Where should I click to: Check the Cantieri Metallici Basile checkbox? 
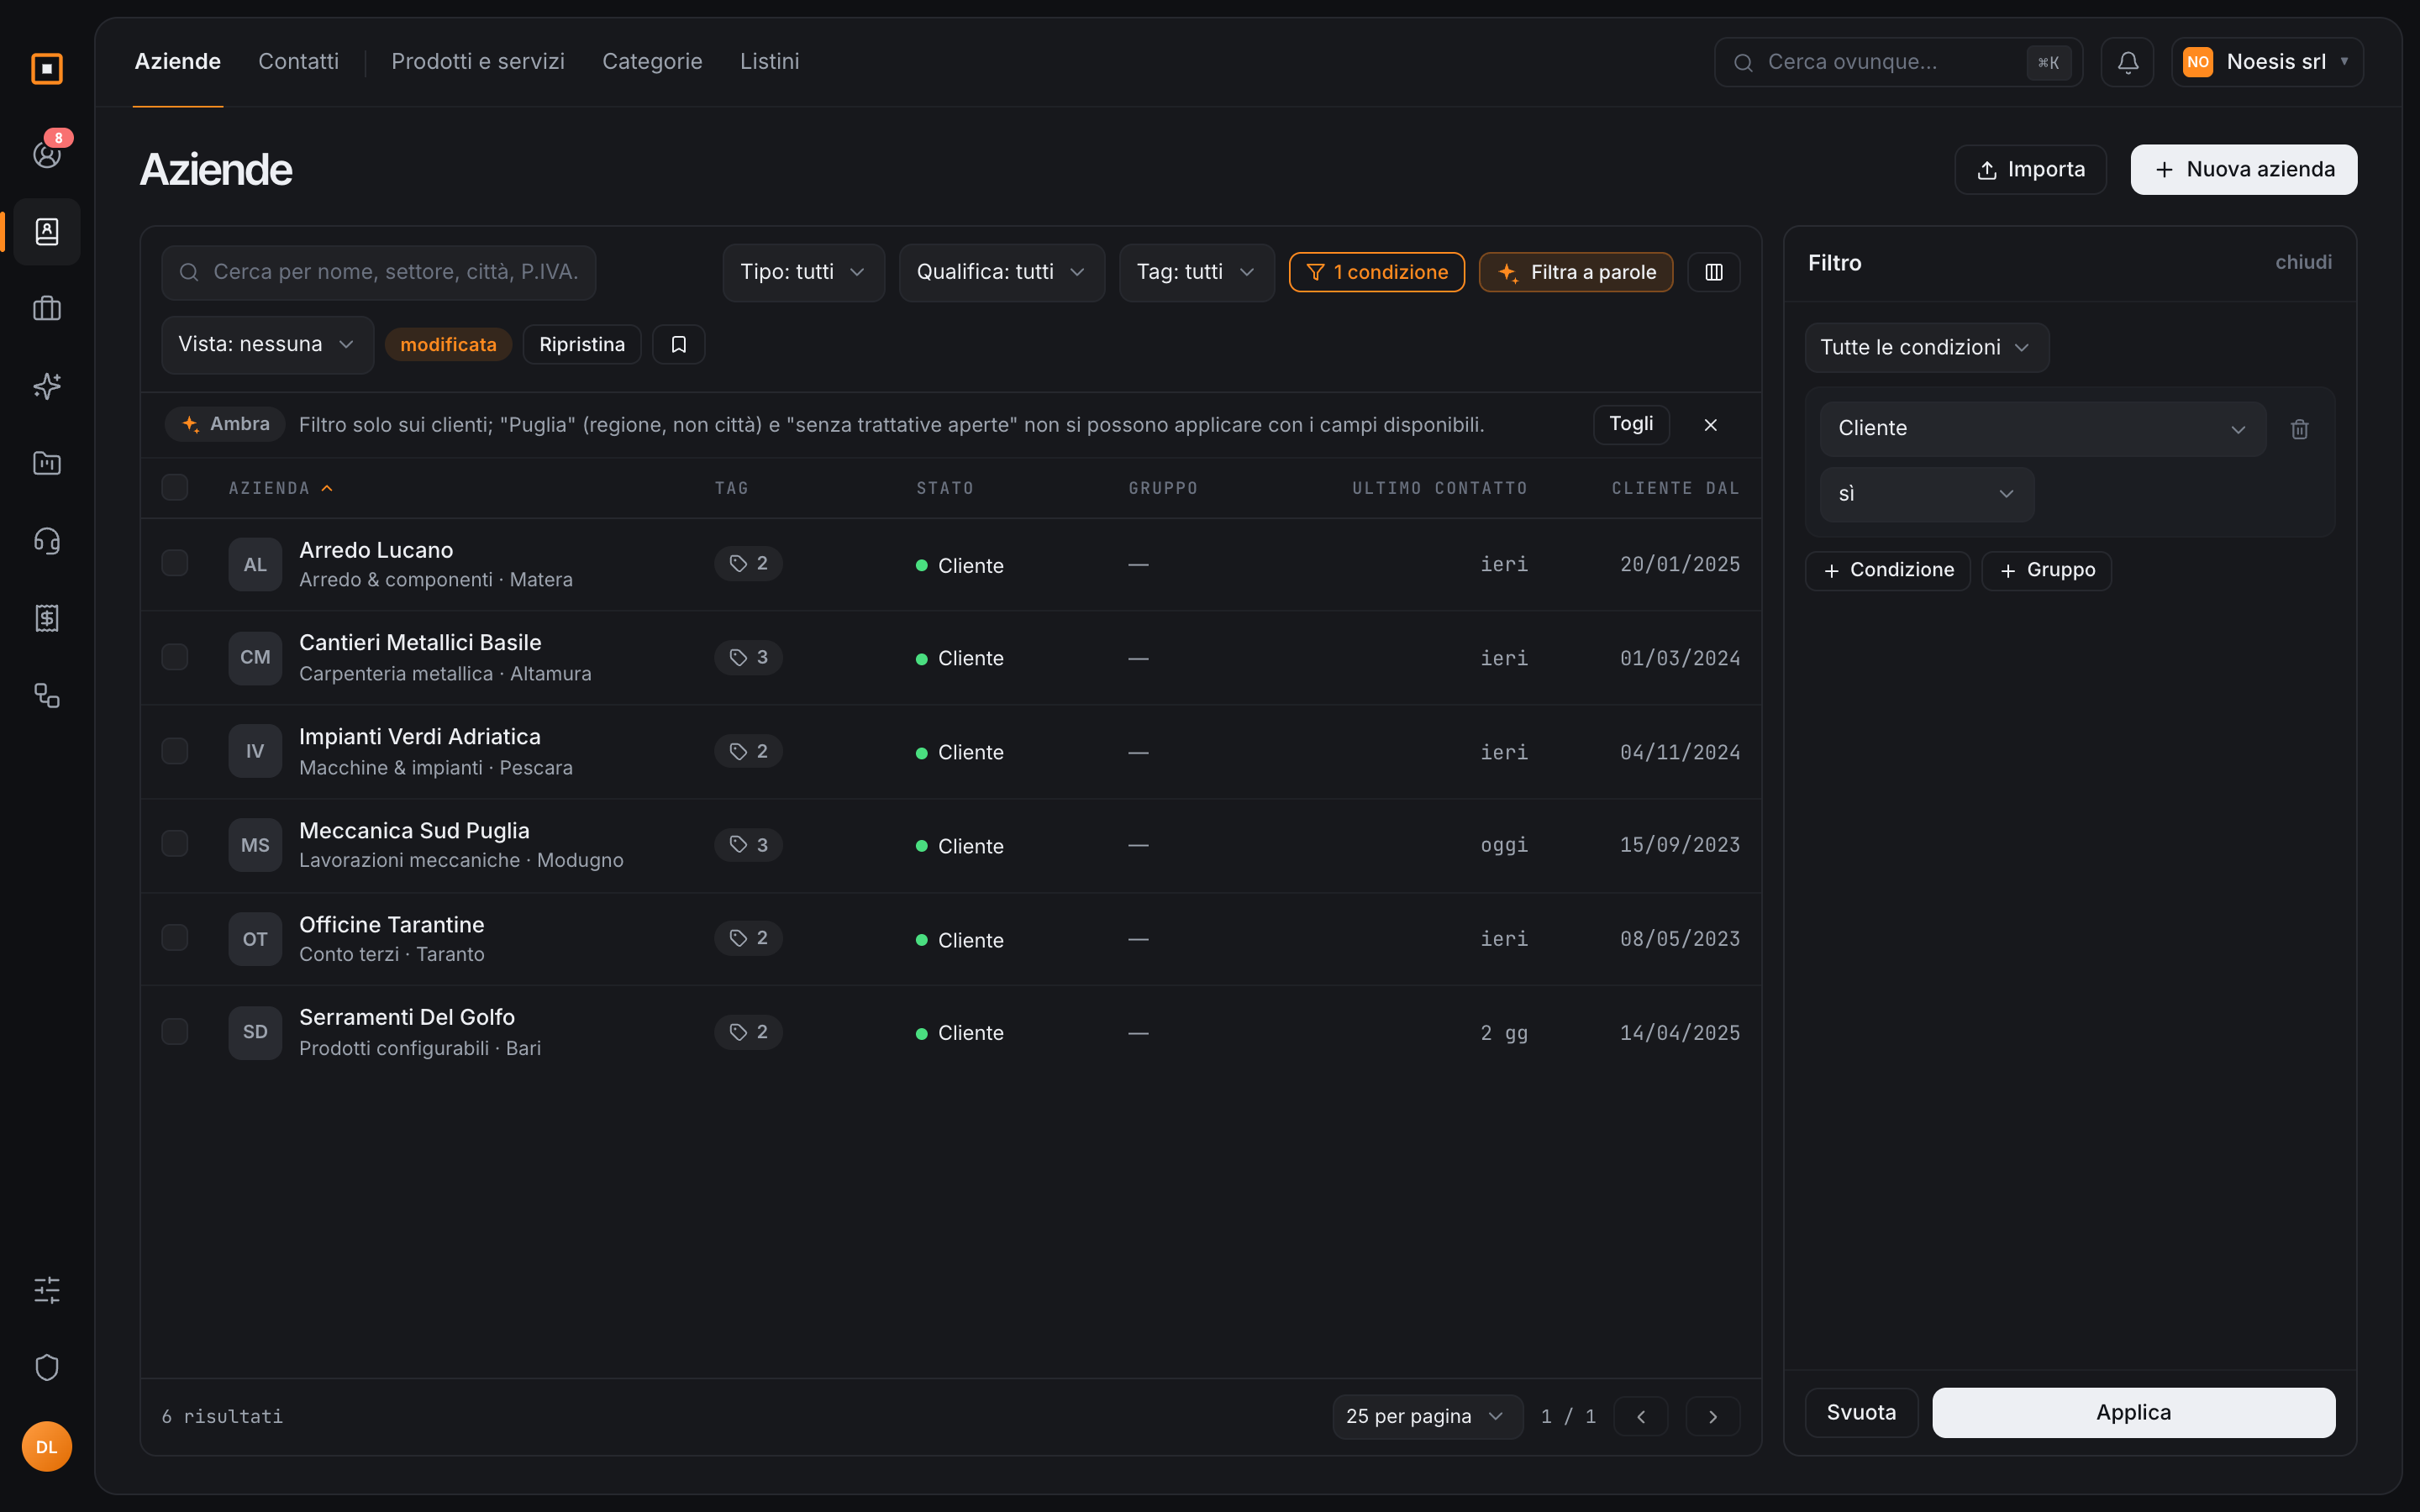(175, 657)
